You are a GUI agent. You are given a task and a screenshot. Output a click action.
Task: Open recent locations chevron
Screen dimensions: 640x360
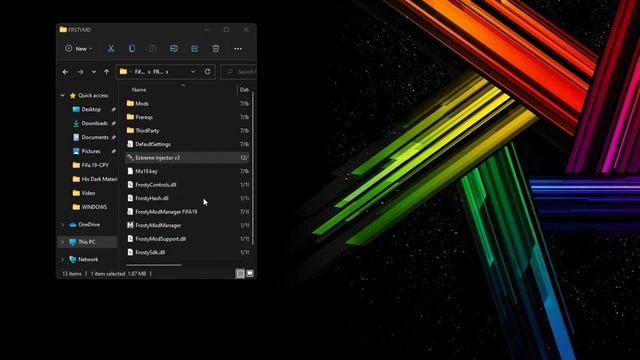point(94,72)
